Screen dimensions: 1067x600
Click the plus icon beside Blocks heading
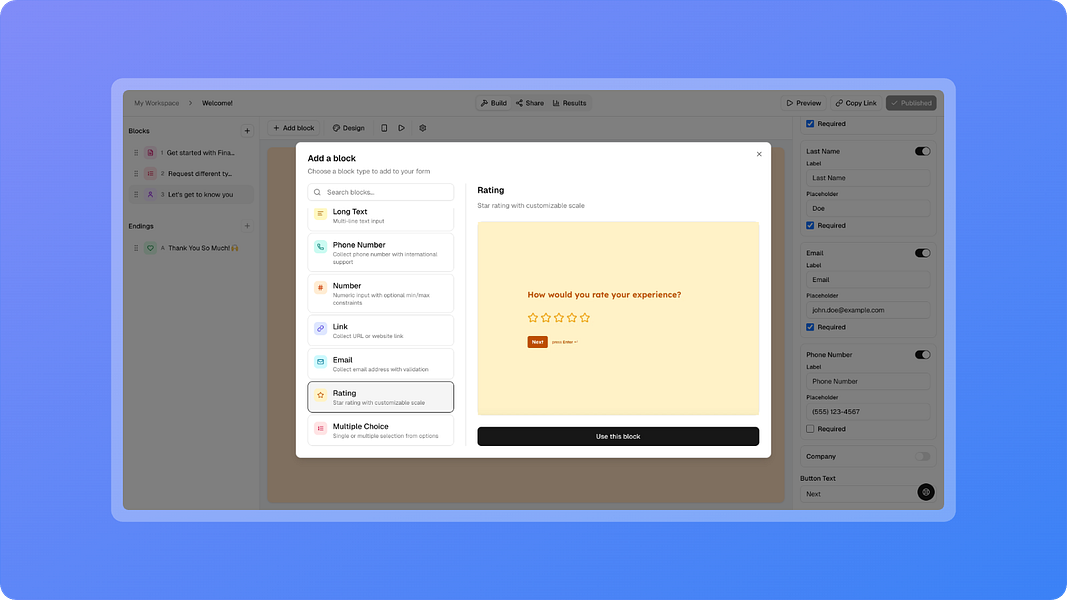[x=247, y=131]
